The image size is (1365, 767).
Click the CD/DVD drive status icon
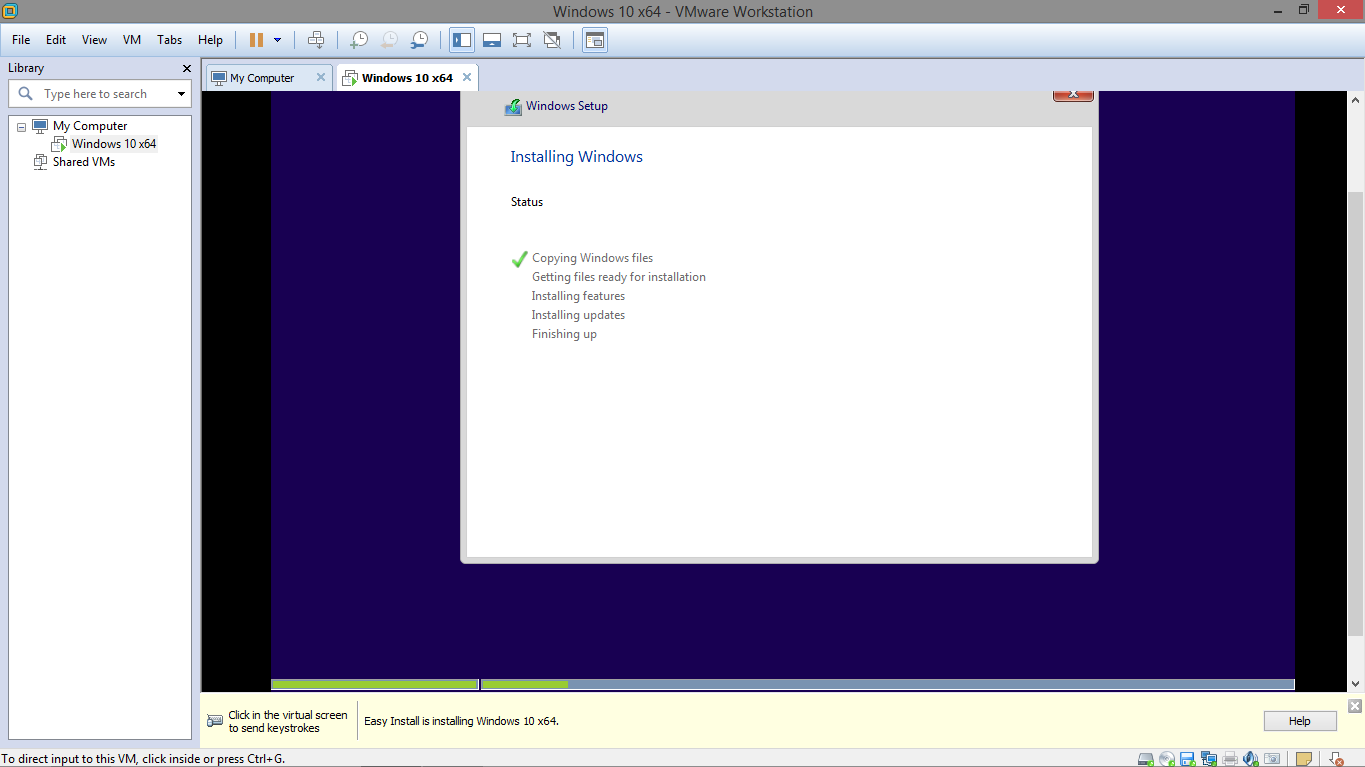1166,759
